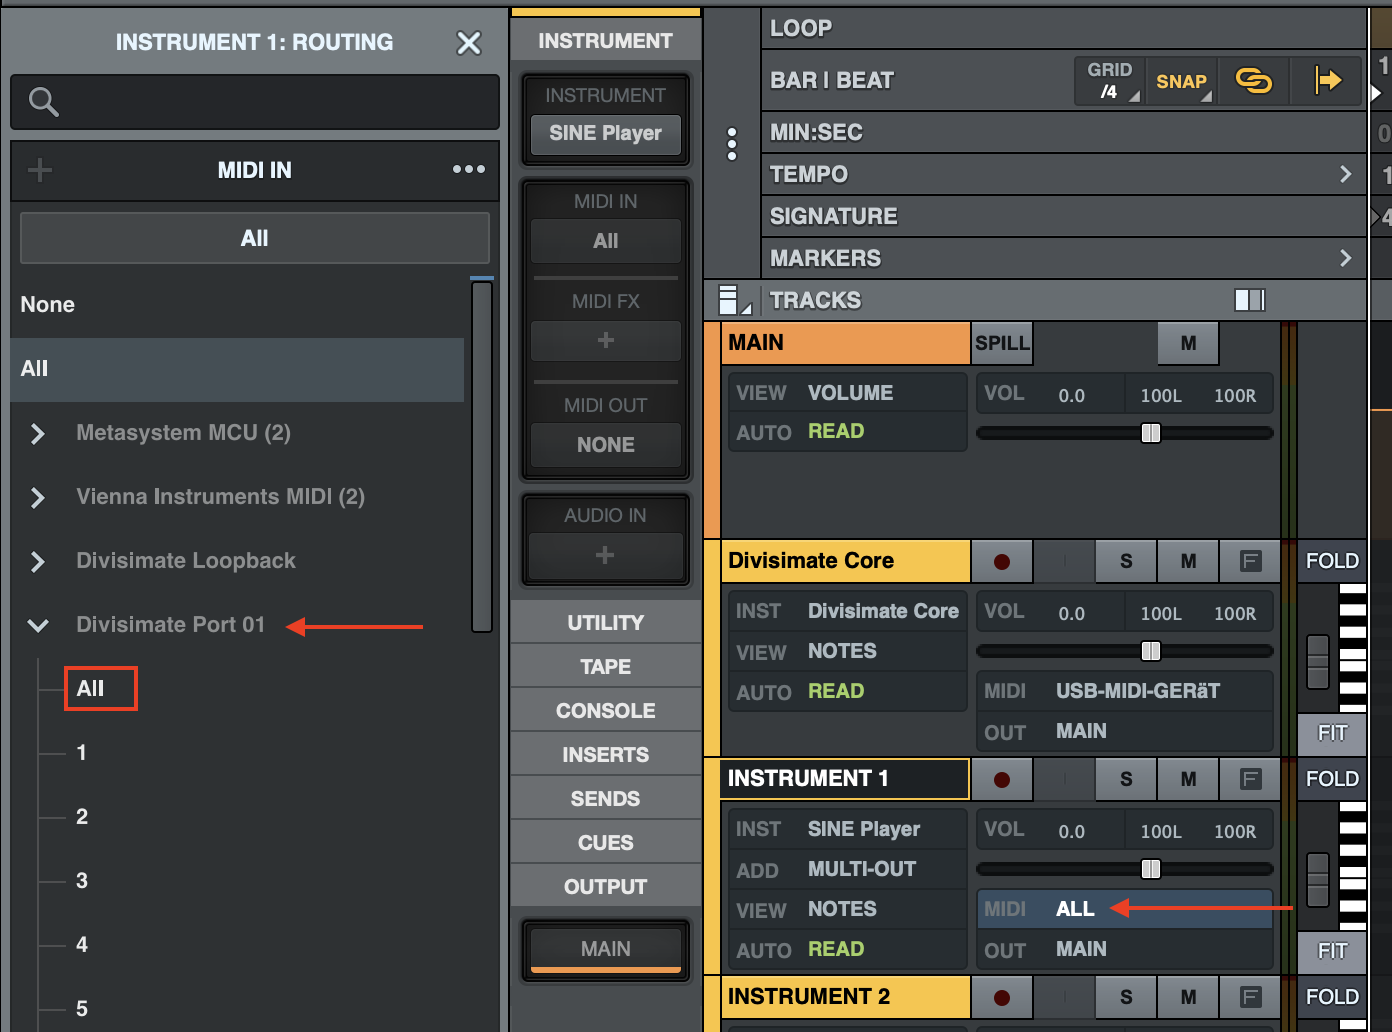Click the MAIN track volume fader handle

(x=1151, y=433)
